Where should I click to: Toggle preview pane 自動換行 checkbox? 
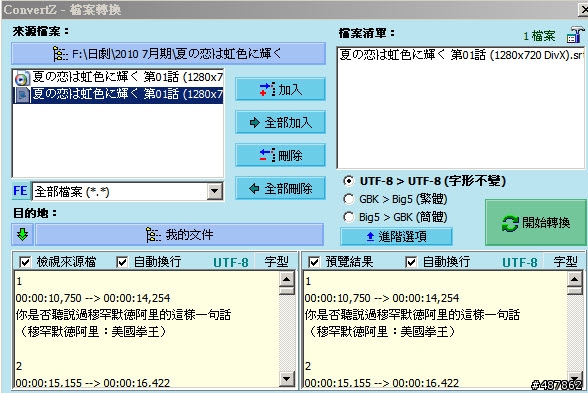(x=411, y=262)
